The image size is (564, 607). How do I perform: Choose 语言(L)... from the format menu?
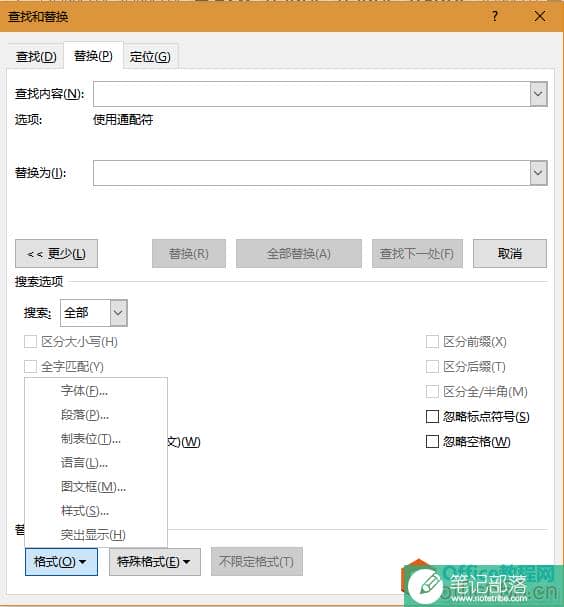pos(96,463)
